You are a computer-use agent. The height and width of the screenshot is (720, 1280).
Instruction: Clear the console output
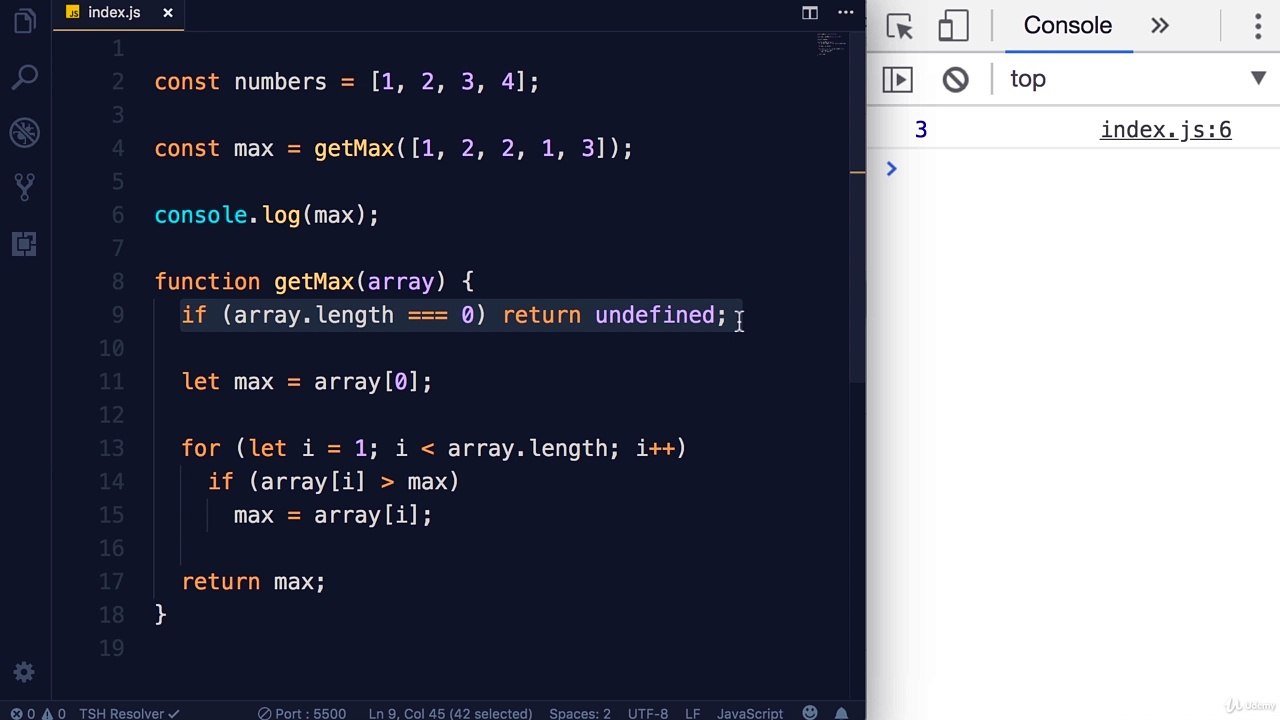coord(955,79)
